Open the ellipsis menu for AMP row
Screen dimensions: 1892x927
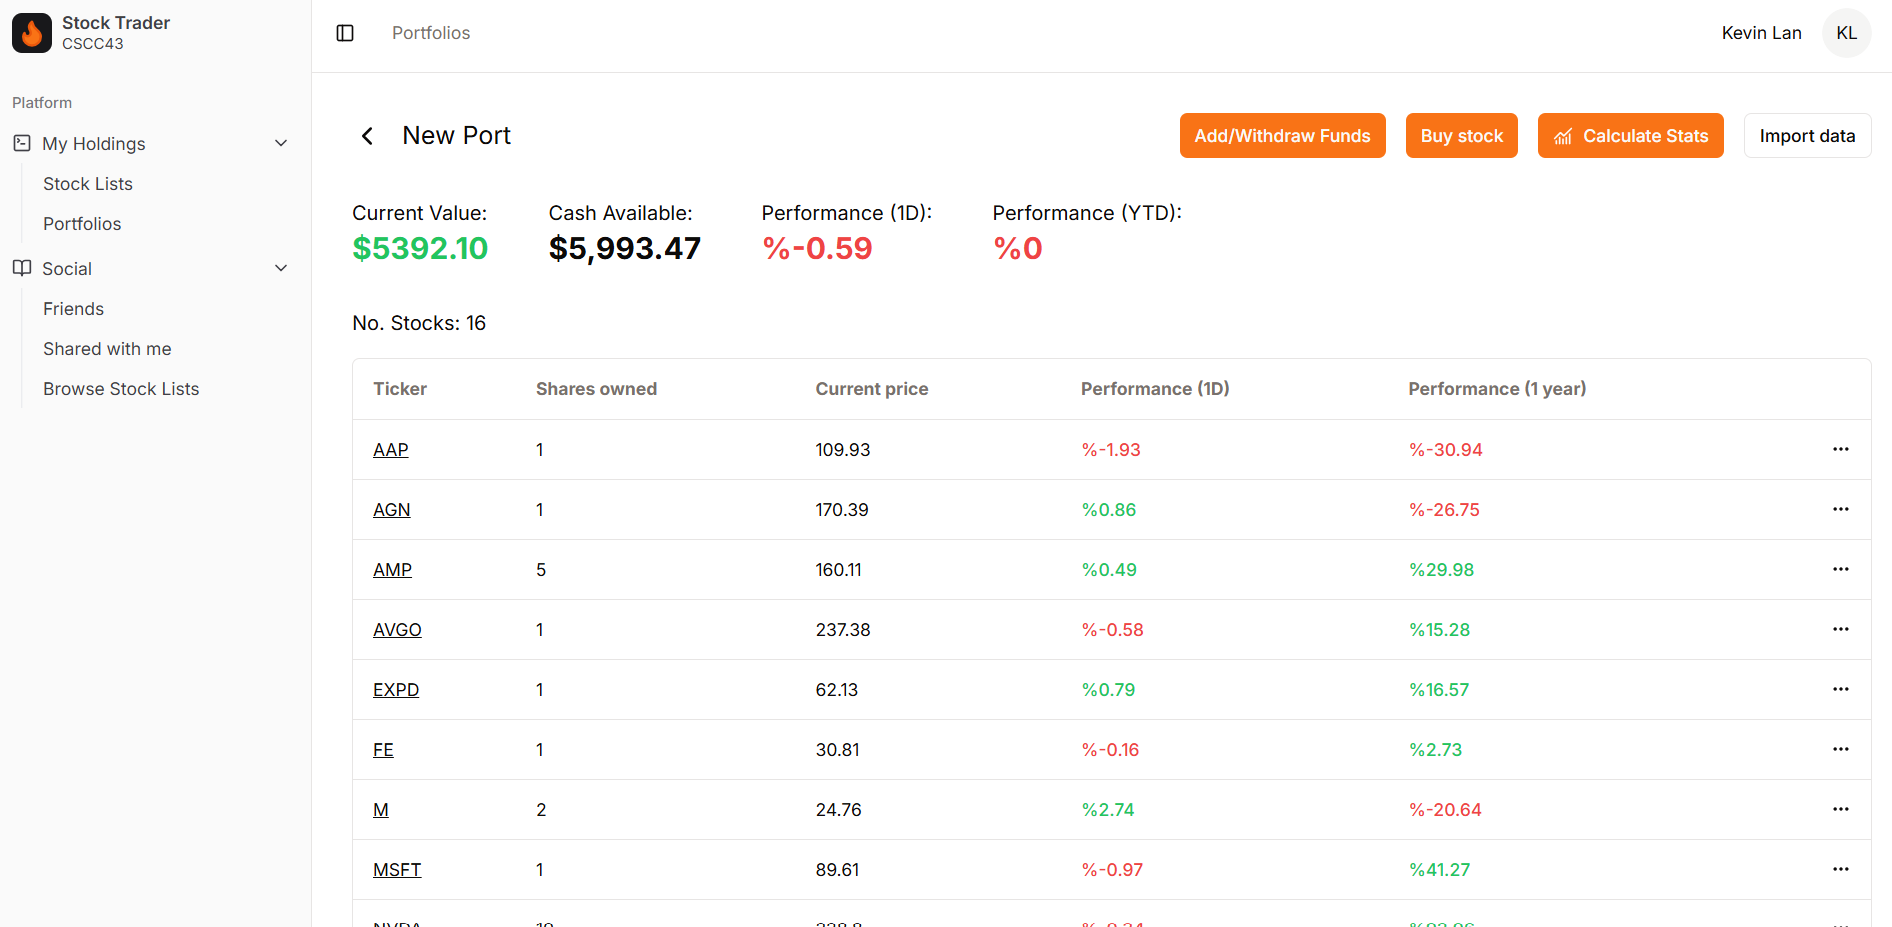[x=1841, y=569]
